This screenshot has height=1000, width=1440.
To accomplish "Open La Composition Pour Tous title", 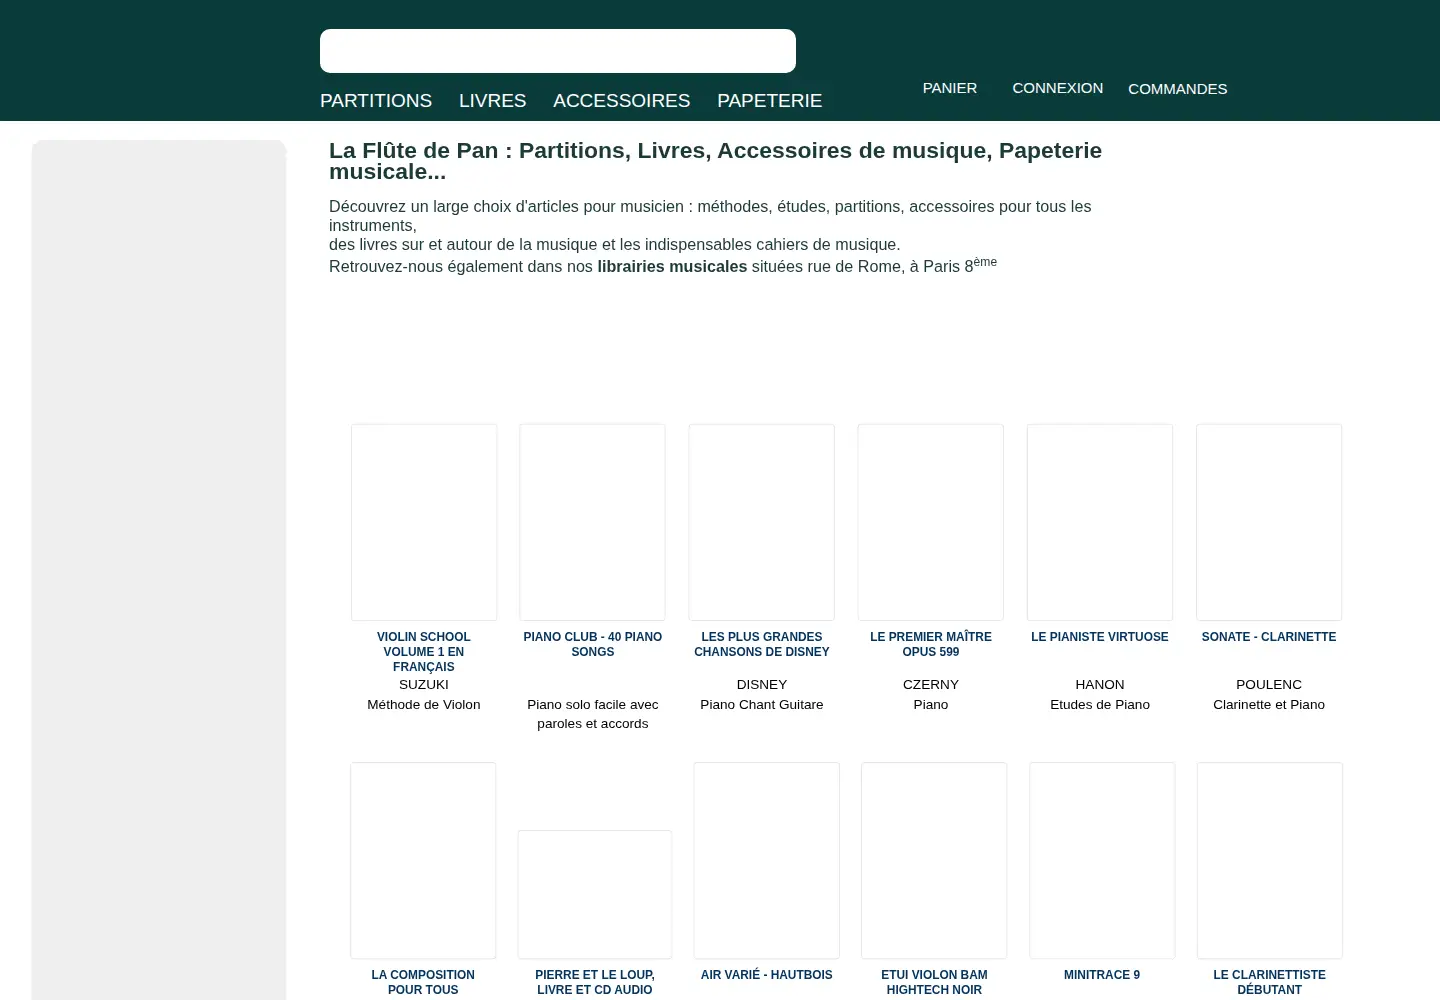I will click(422, 982).
